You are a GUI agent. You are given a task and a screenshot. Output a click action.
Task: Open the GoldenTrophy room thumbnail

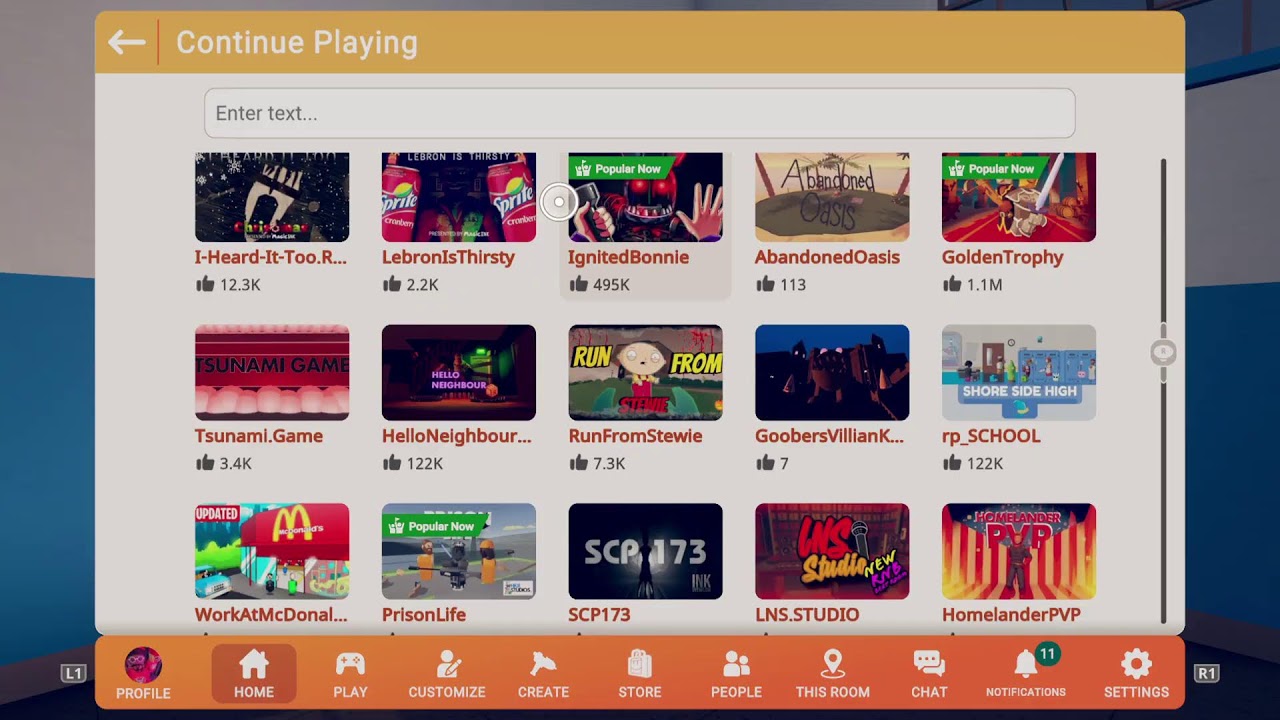(1019, 197)
